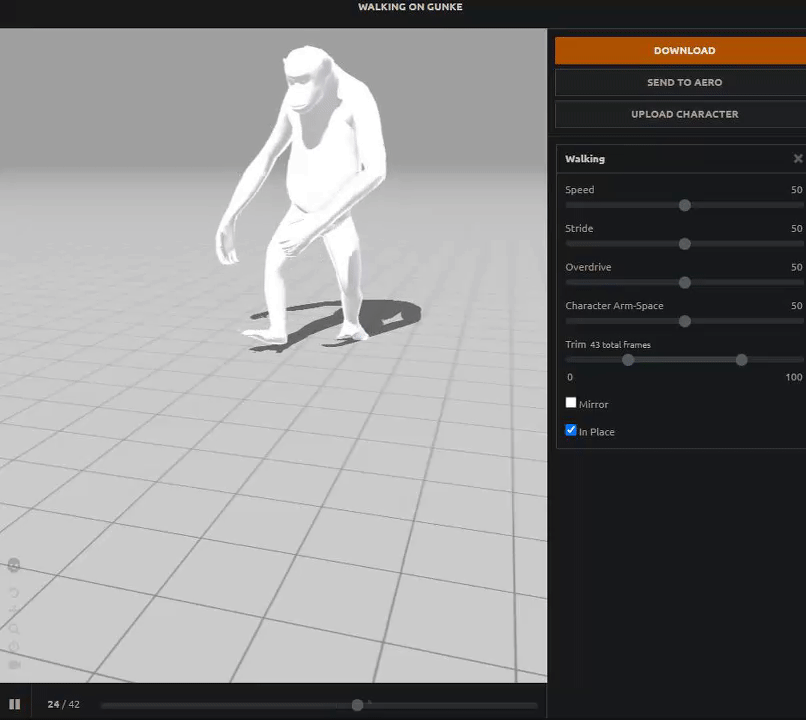Click the Trim maximum value '100'
The height and width of the screenshot is (720, 806).
794,377
